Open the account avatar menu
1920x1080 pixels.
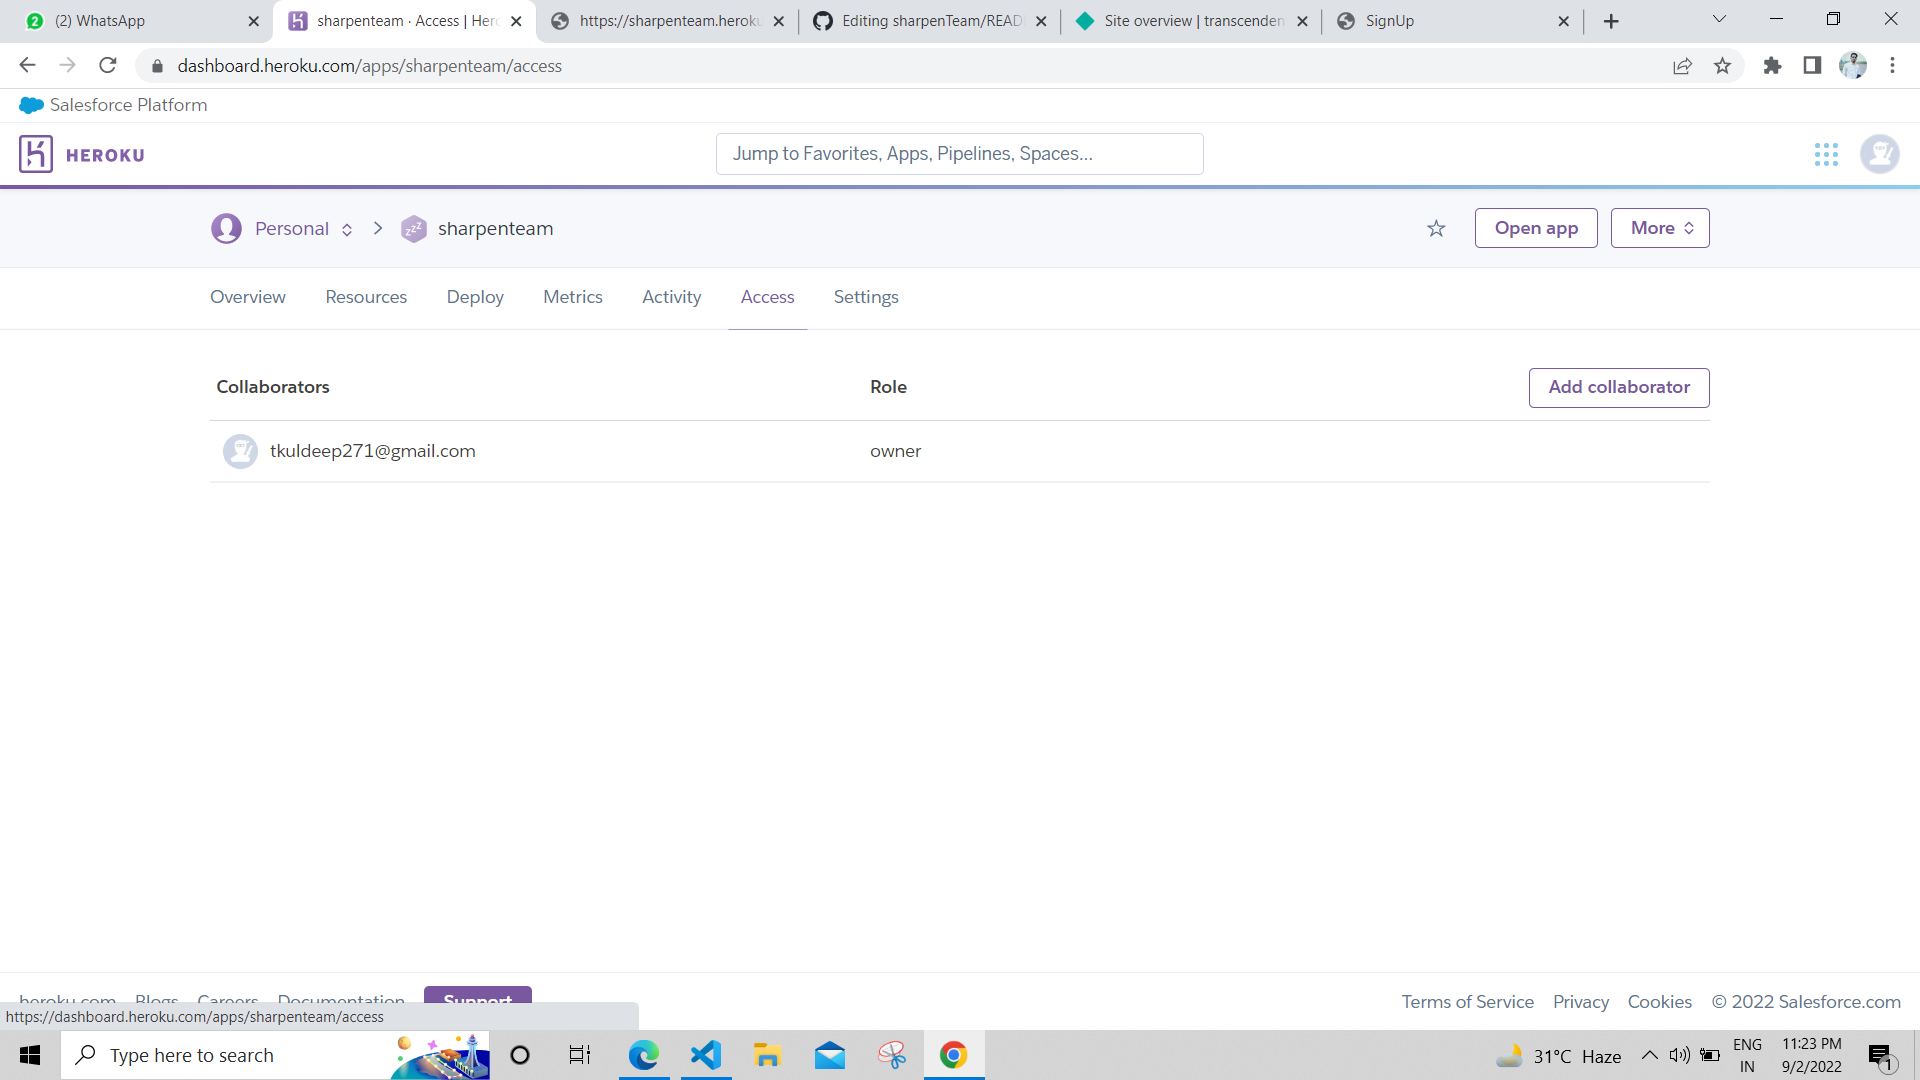tap(1879, 154)
